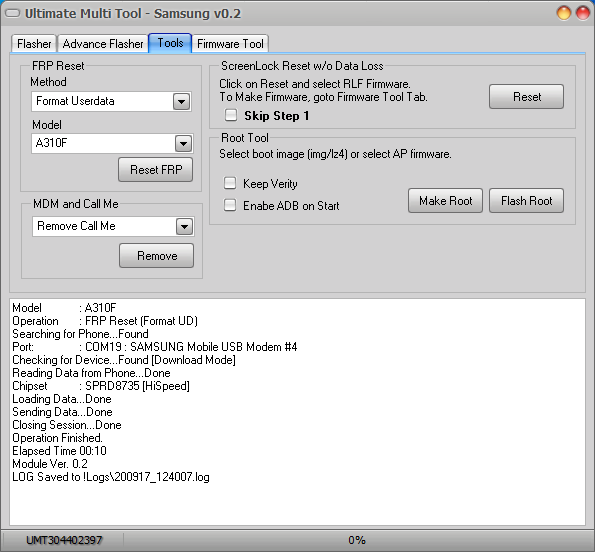Click the Remove Call Me combo field
The image size is (595, 552).
[113, 226]
